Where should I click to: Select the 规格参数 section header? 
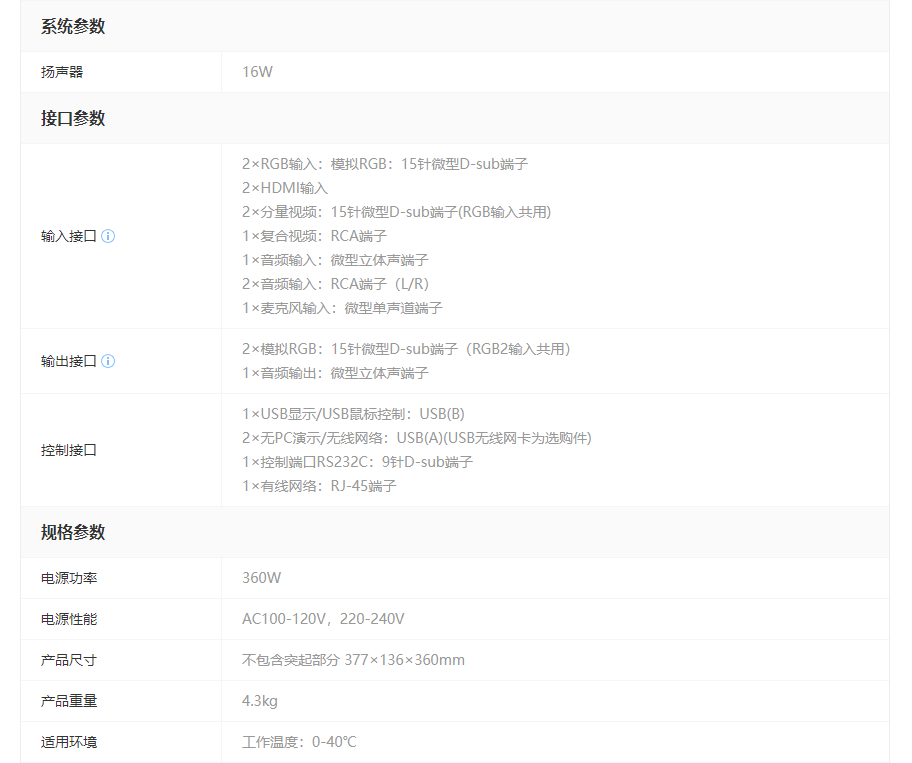coord(73,532)
